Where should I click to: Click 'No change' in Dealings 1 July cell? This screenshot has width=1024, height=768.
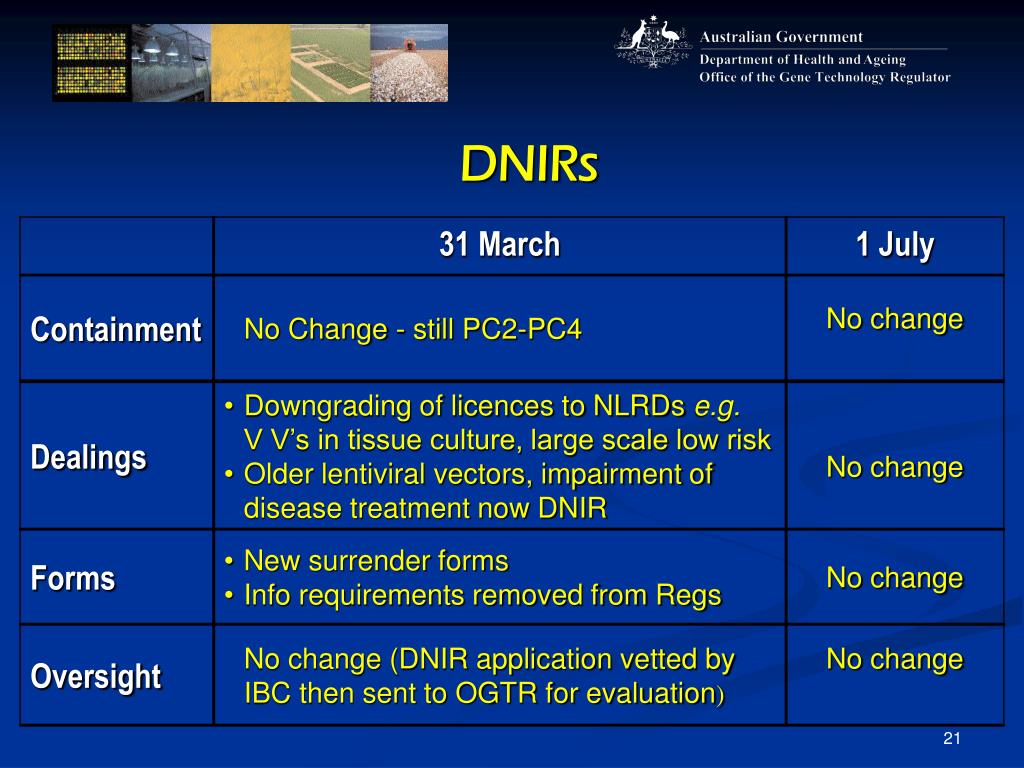click(895, 468)
